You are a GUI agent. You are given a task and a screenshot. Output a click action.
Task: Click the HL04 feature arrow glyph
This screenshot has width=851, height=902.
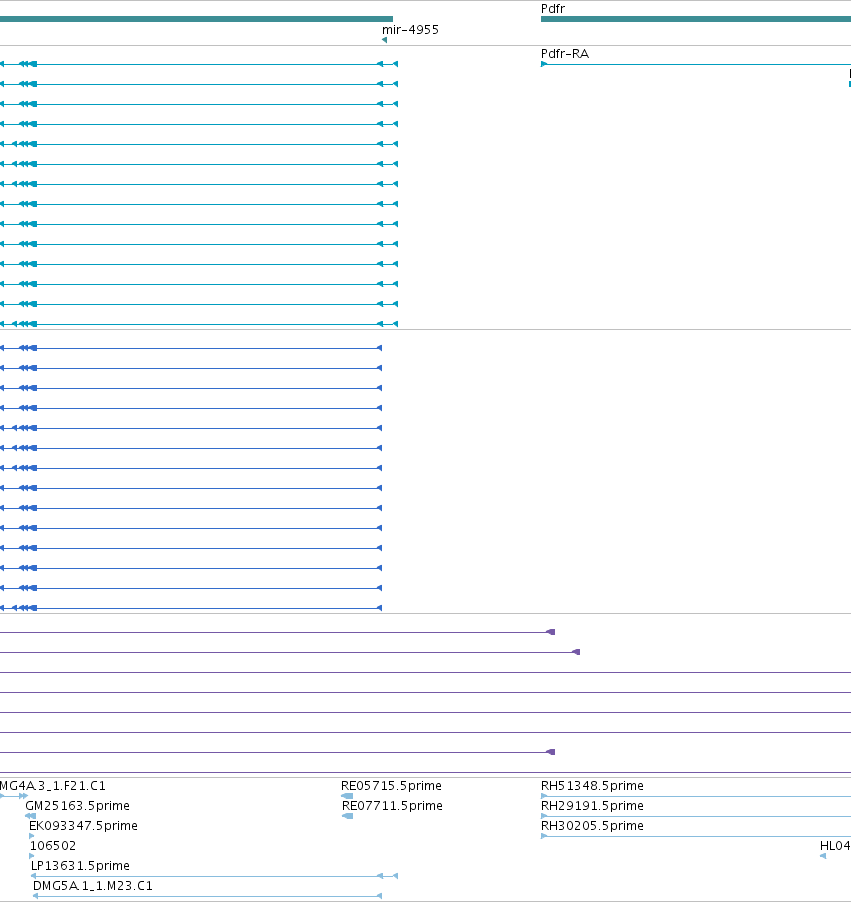[823, 856]
